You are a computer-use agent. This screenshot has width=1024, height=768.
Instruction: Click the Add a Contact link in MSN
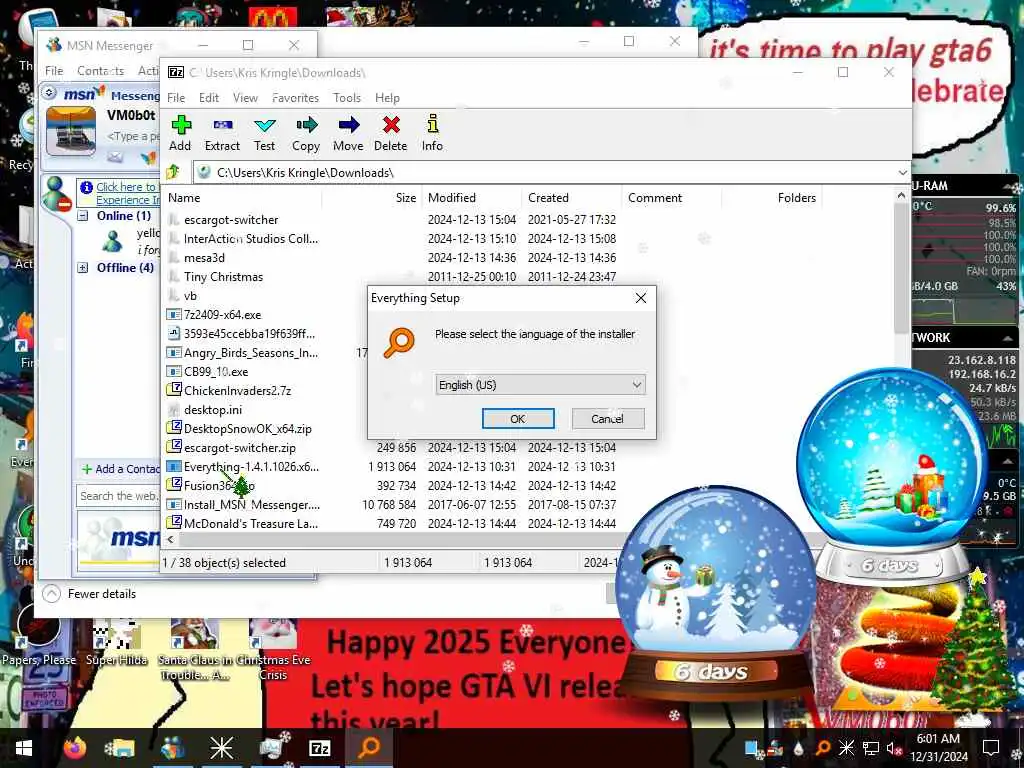tap(121, 469)
